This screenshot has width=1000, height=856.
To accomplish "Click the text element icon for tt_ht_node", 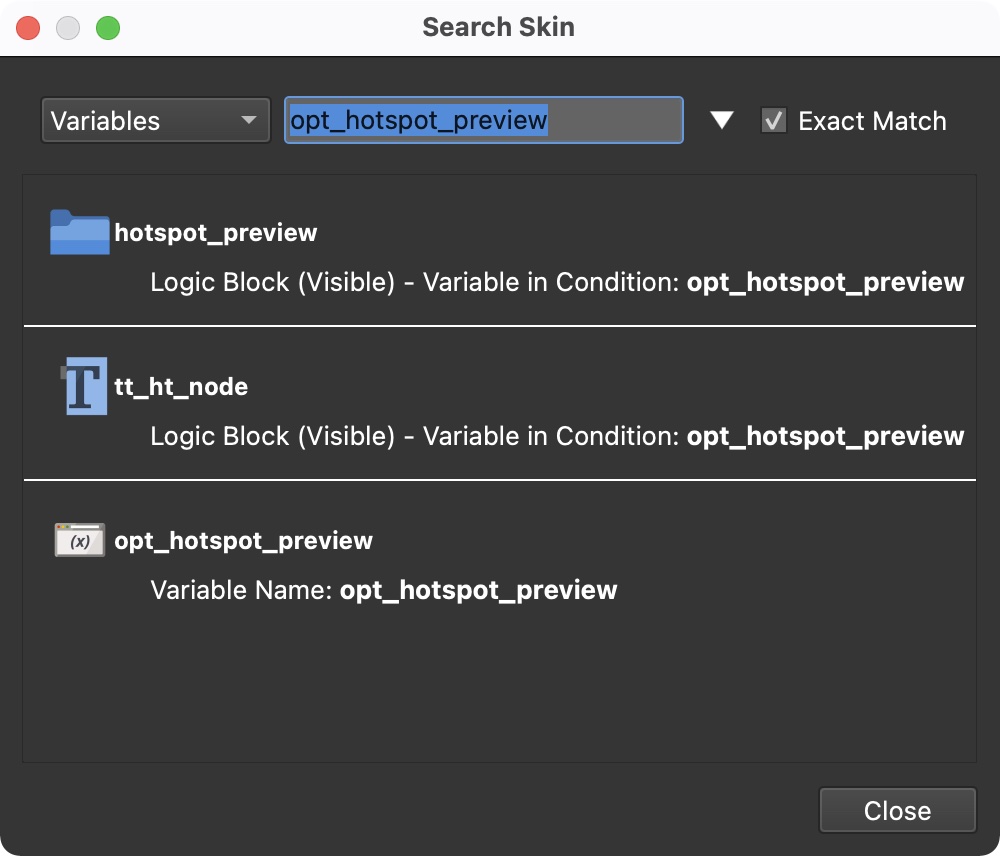I will click(83, 386).
